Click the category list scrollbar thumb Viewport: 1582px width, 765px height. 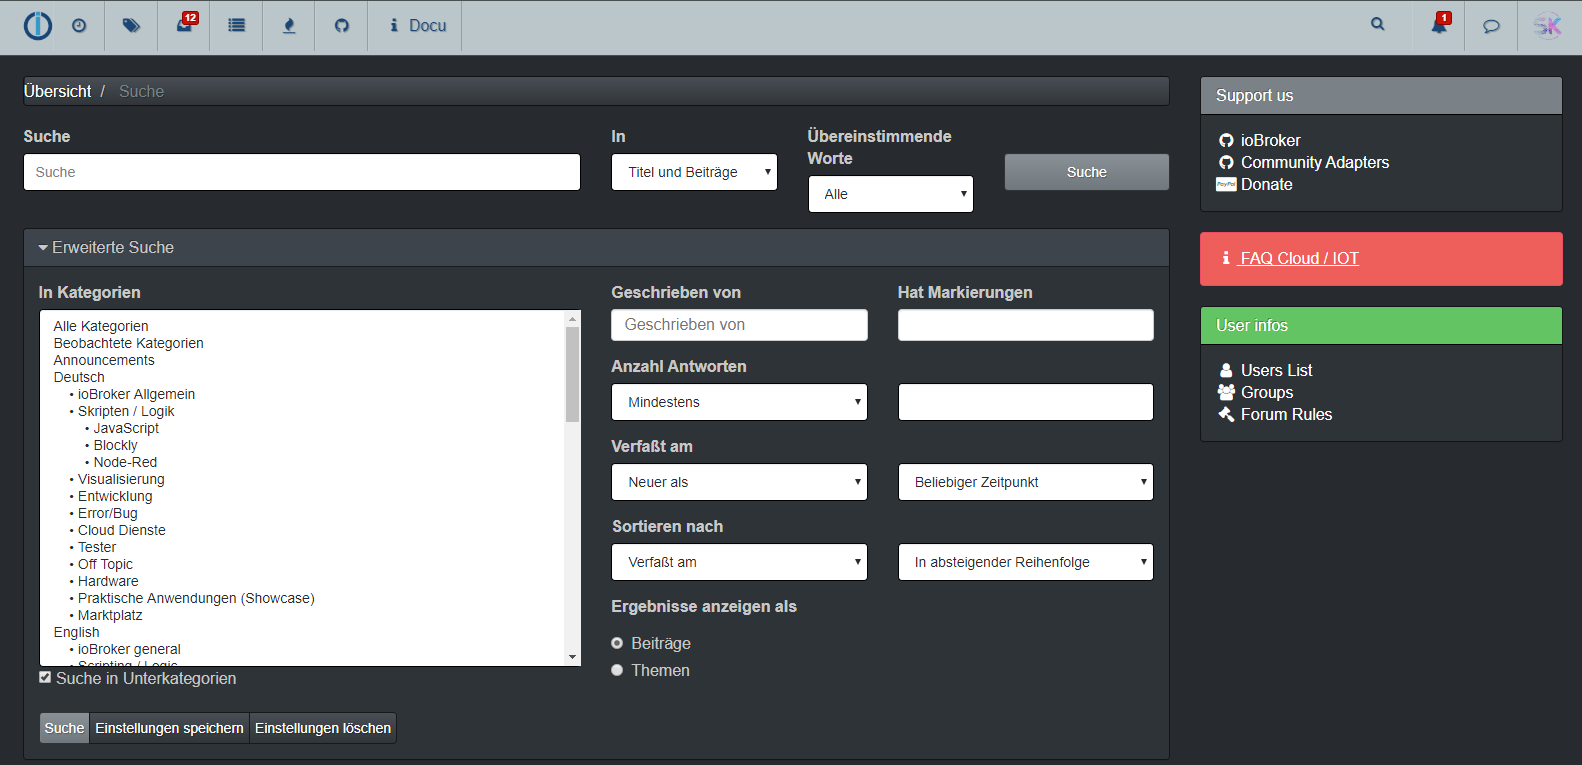(573, 374)
